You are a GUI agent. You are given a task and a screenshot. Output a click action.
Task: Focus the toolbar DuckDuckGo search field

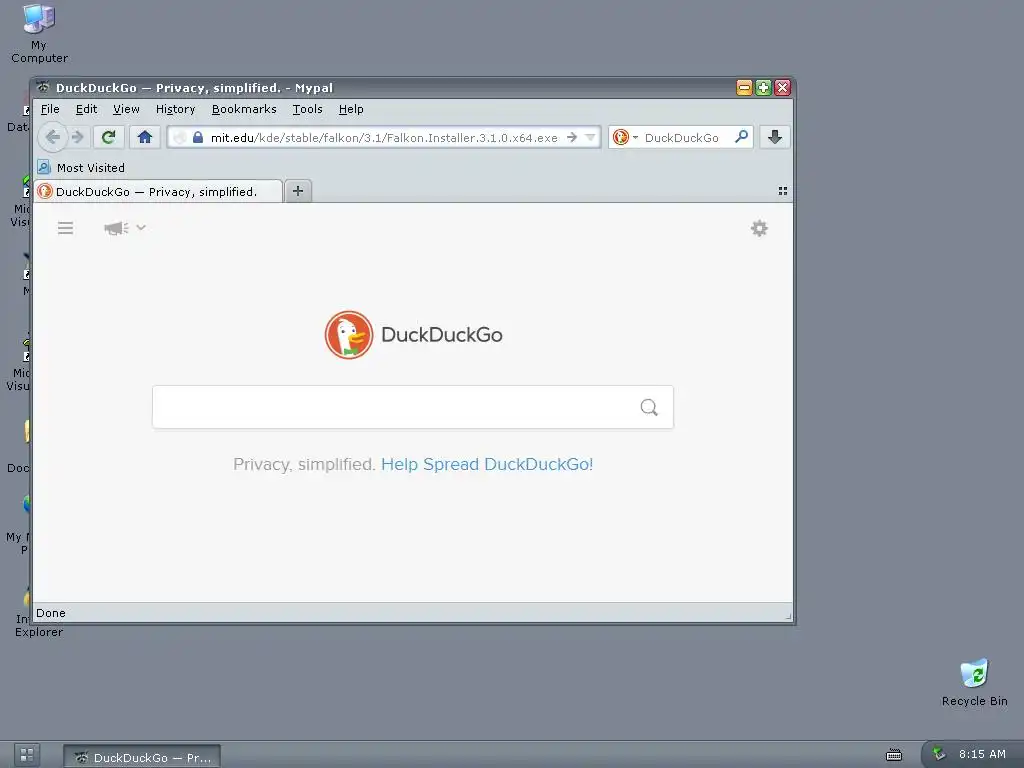pos(682,138)
